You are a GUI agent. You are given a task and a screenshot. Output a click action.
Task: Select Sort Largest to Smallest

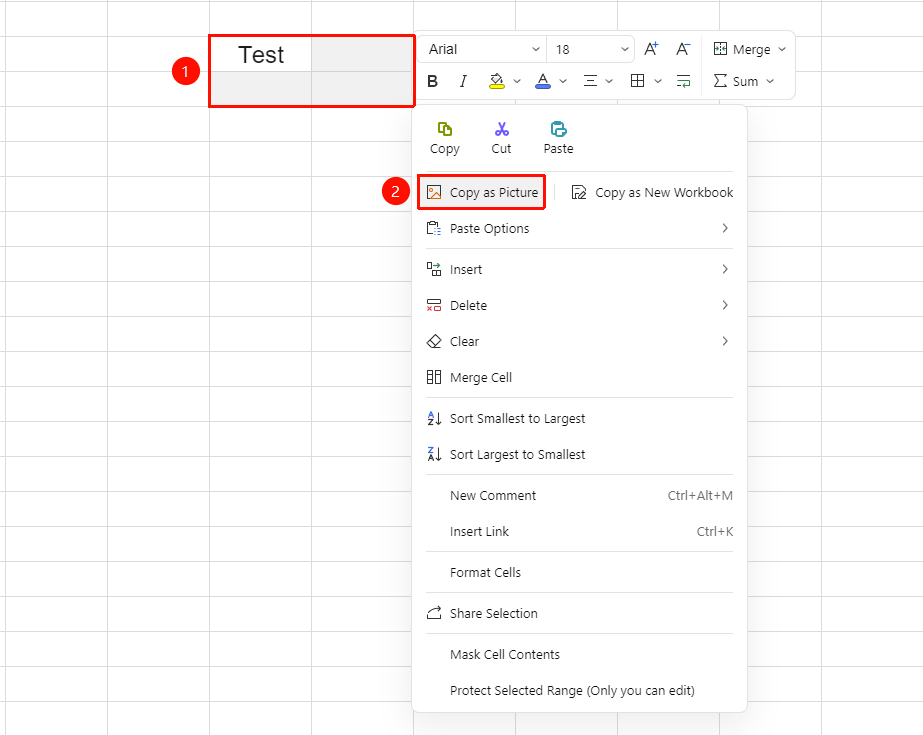pyautogui.click(x=579, y=454)
